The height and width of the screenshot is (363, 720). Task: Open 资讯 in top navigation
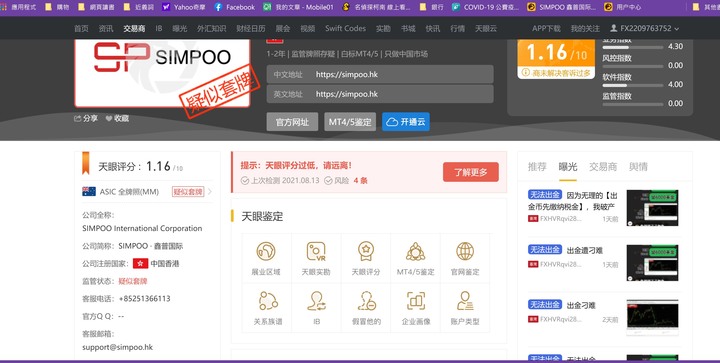point(106,28)
